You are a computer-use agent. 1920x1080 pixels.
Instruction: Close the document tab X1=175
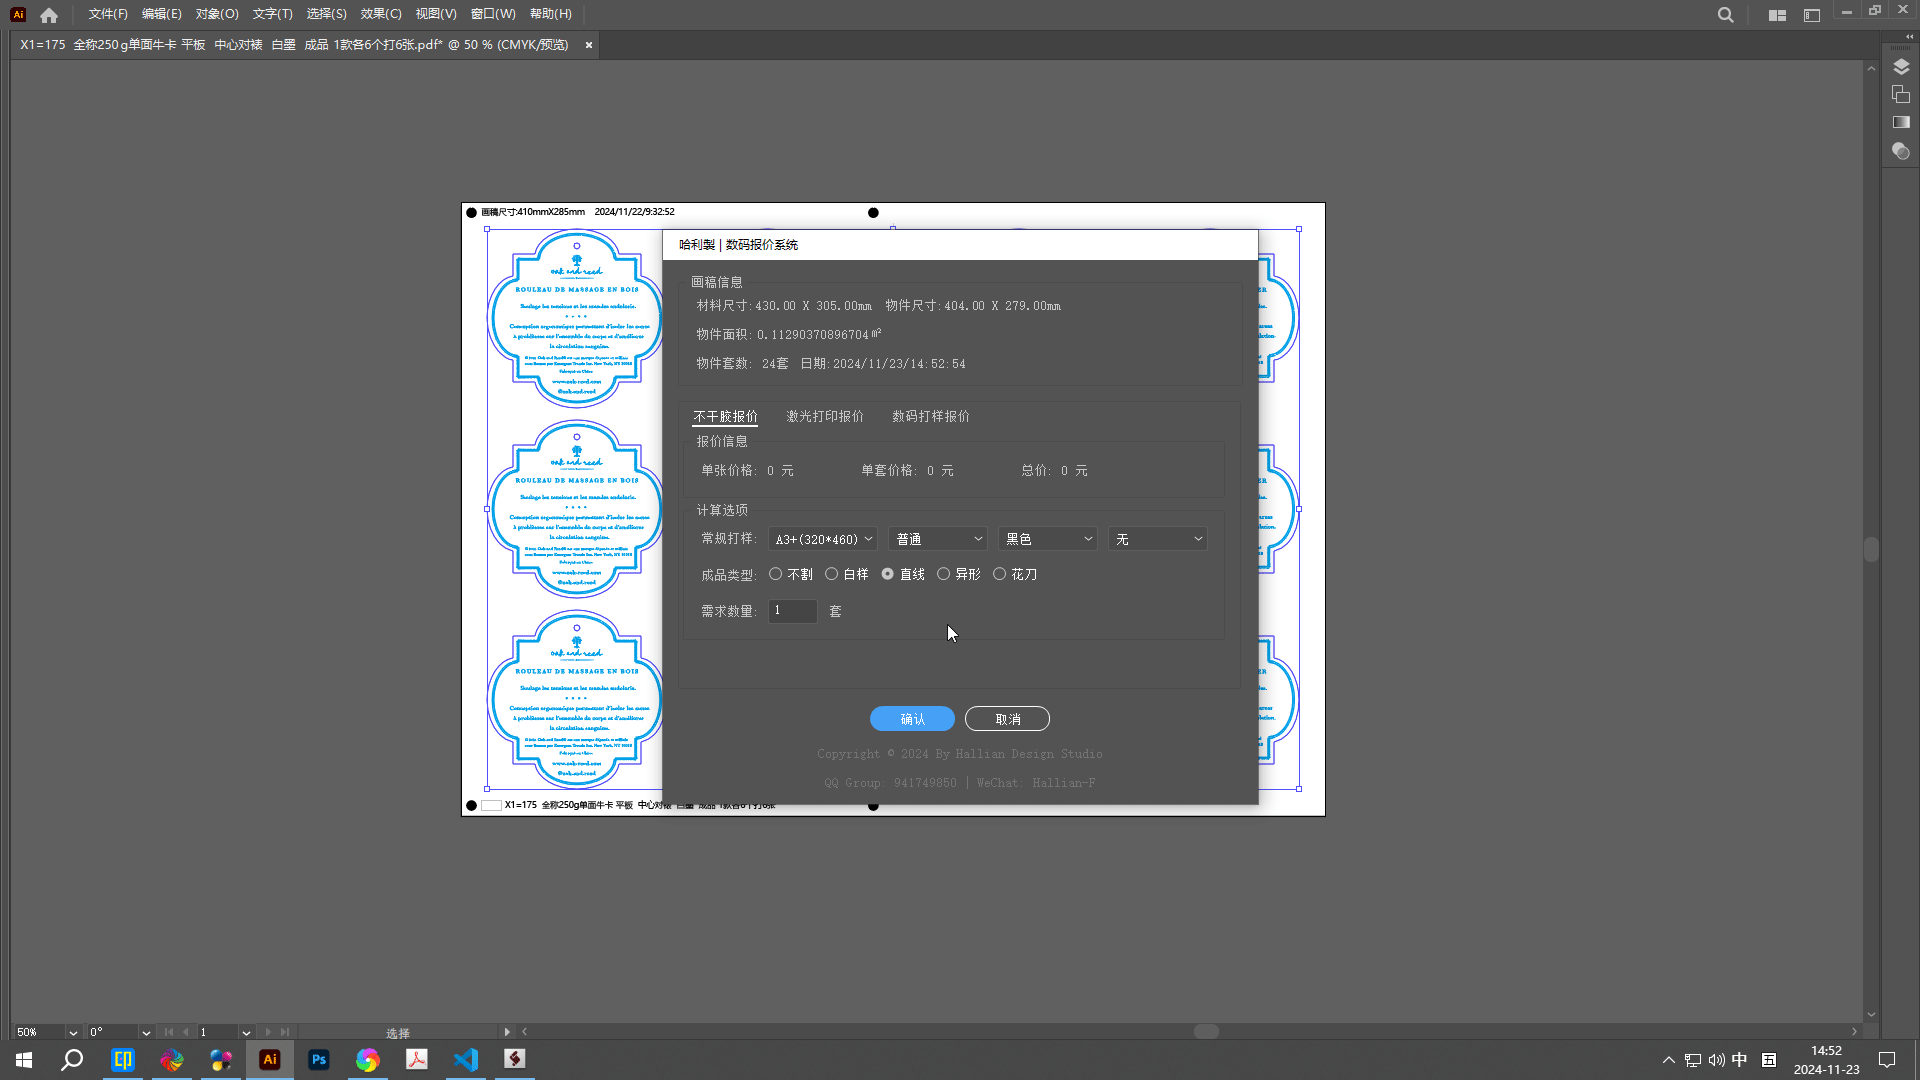coord(589,45)
